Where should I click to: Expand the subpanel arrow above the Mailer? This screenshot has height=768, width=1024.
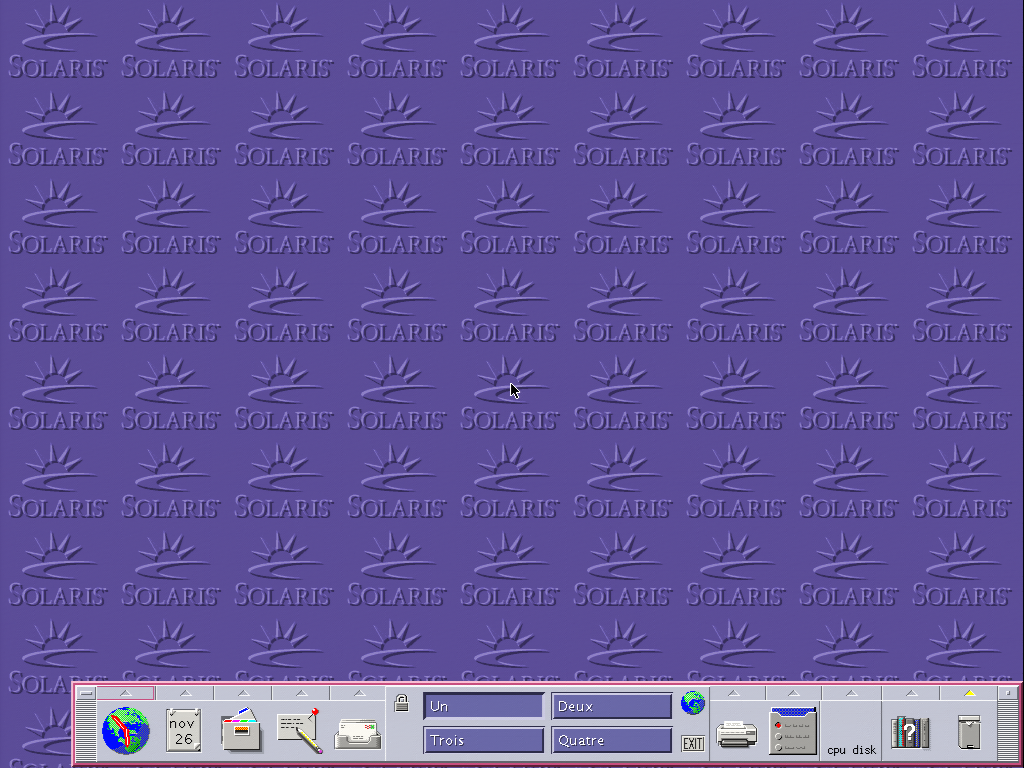(359, 693)
